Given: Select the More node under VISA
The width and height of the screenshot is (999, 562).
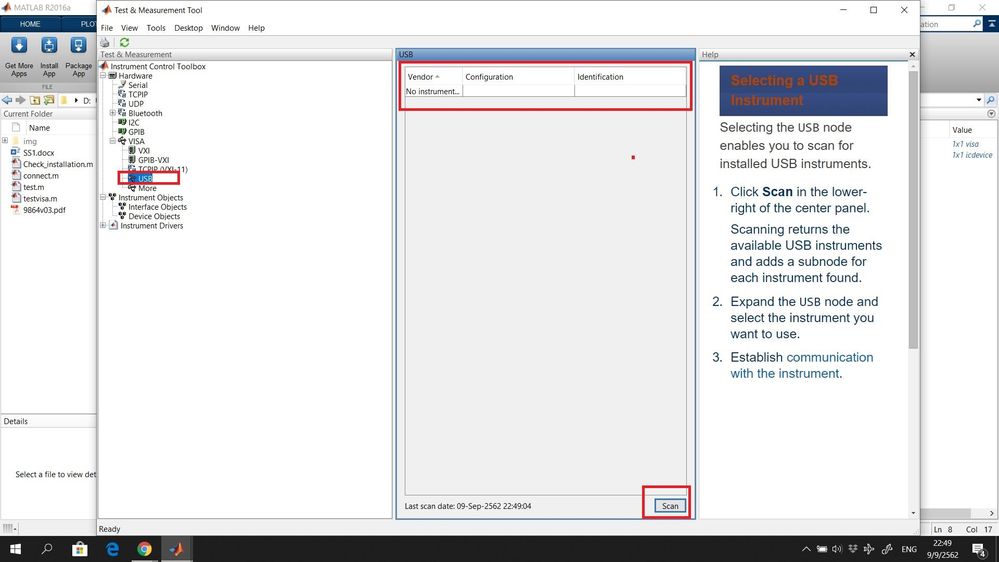Looking at the screenshot, I should click(147, 188).
